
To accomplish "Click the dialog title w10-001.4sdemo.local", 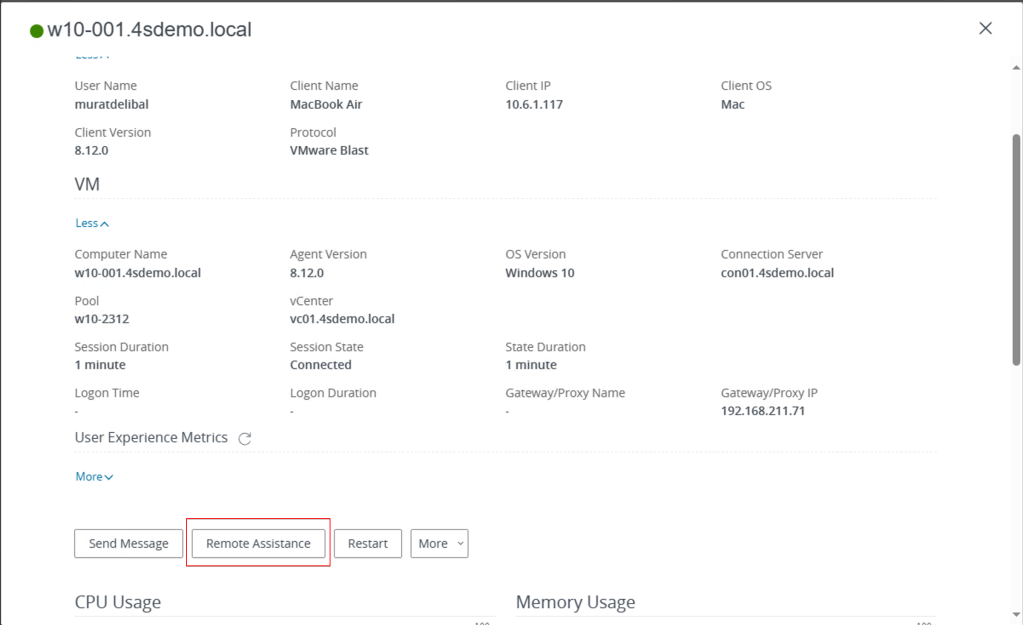I will tap(149, 30).
